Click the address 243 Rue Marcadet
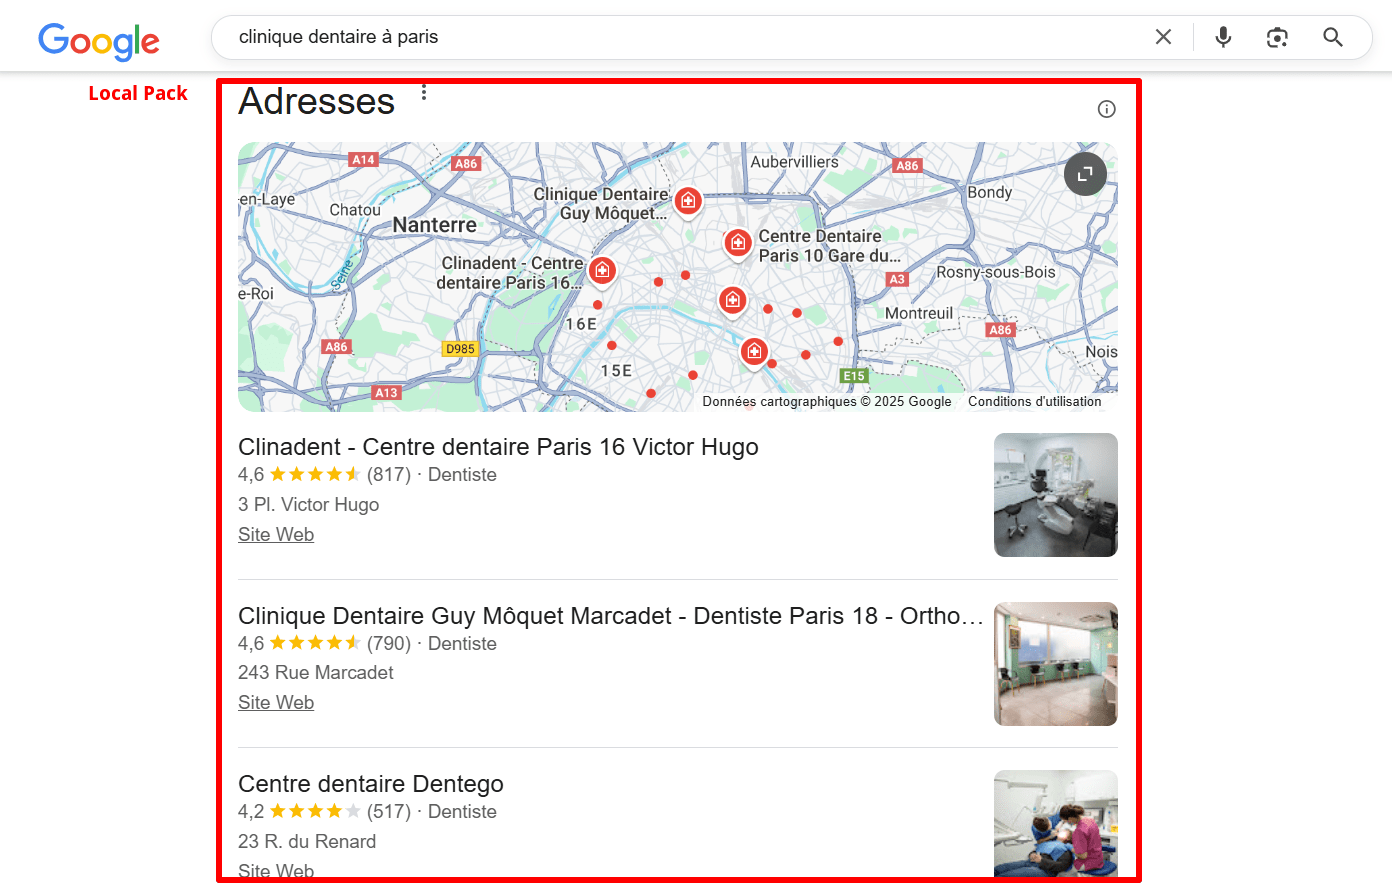Image resolution: width=1392 pixels, height=886 pixels. click(x=316, y=673)
